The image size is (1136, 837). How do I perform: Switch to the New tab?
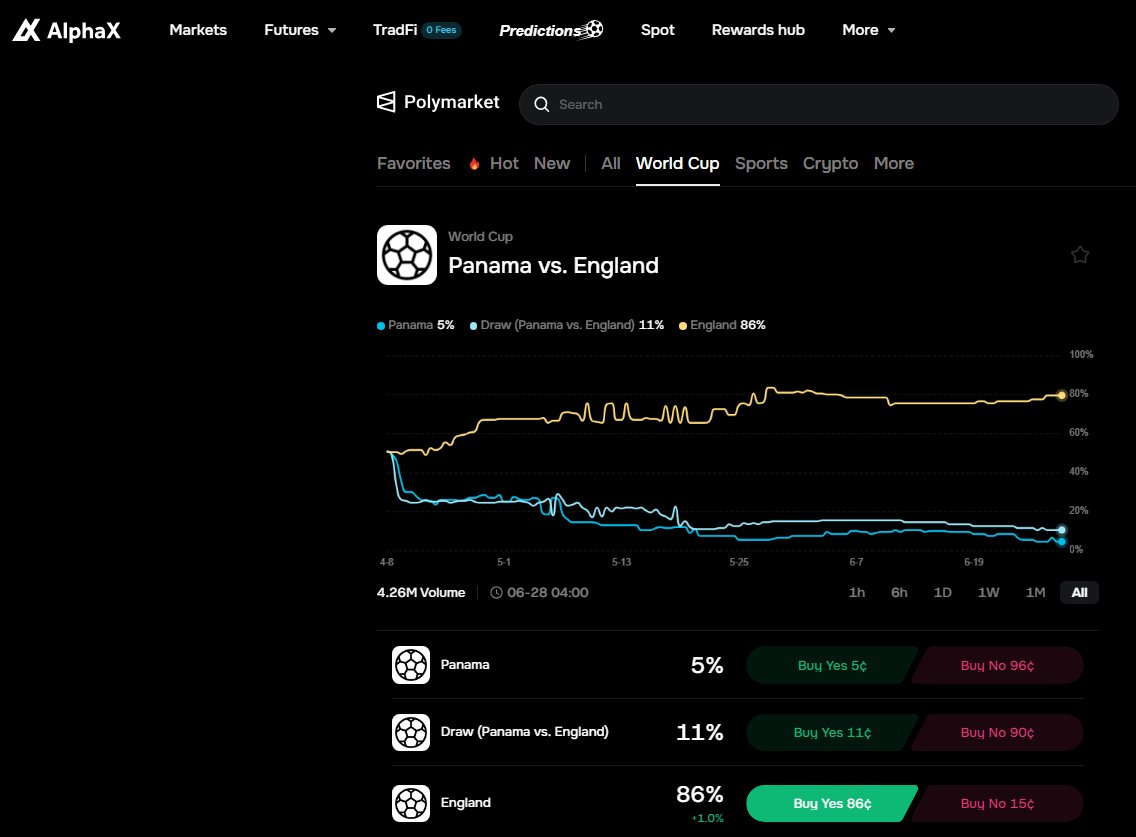pos(552,164)
